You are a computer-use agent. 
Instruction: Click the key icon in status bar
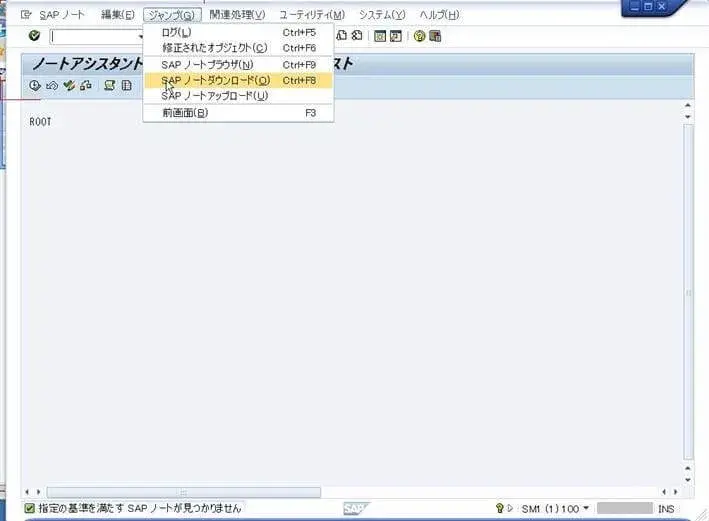coord(500,508)
